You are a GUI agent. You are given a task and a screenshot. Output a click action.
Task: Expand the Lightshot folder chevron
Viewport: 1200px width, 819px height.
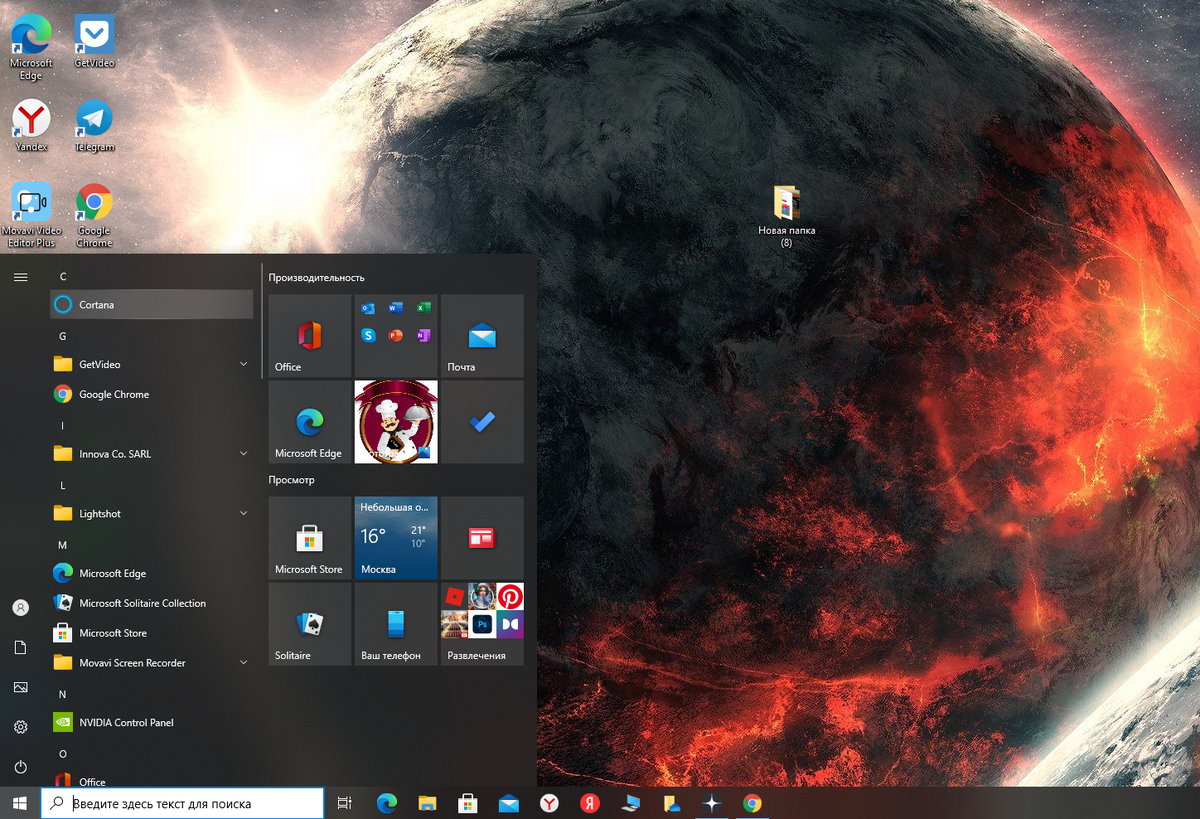pyautogui.click(x=243, y=513)
